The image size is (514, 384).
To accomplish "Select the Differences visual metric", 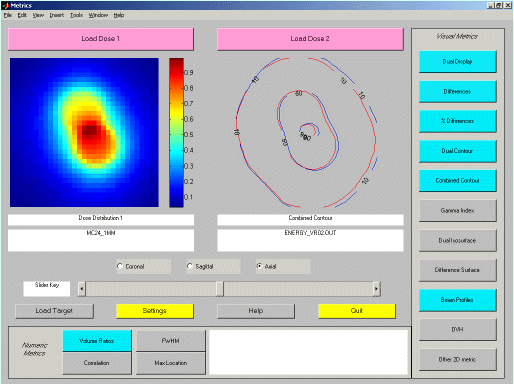I will tap(457, 91).
